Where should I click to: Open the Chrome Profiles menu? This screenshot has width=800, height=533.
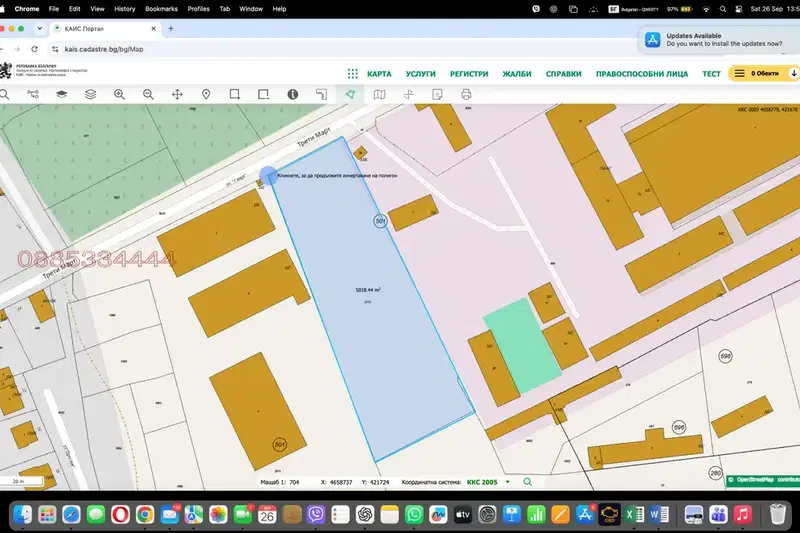point(198,9)
